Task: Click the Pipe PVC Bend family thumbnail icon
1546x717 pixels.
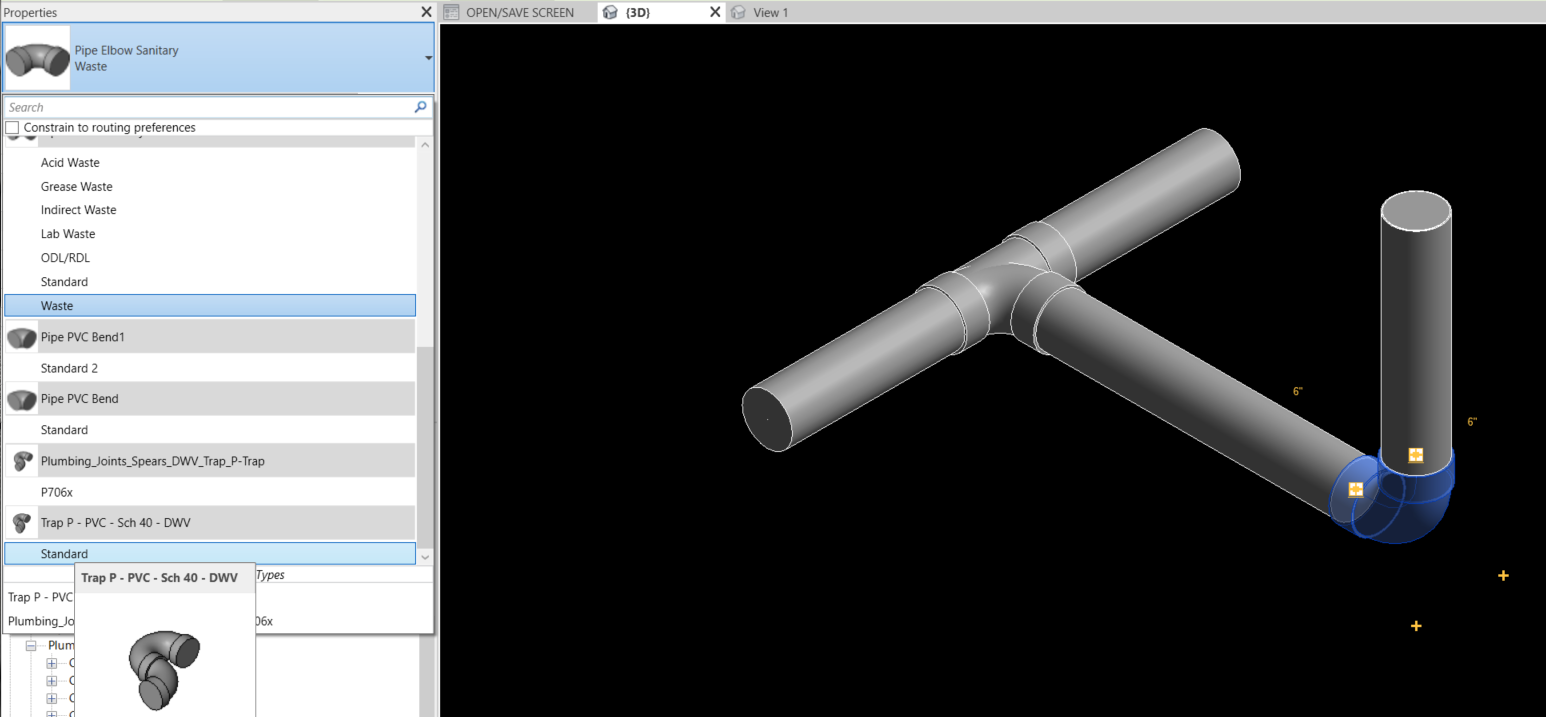Action: point(21,399)
